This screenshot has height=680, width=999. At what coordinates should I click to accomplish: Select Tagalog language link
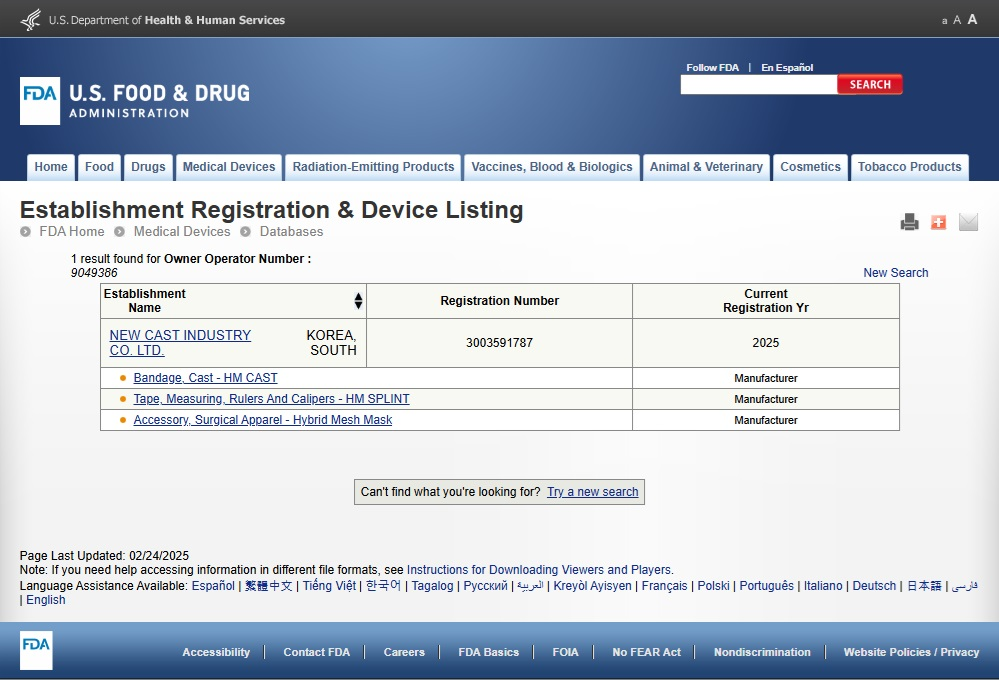[x=433, y=586]
